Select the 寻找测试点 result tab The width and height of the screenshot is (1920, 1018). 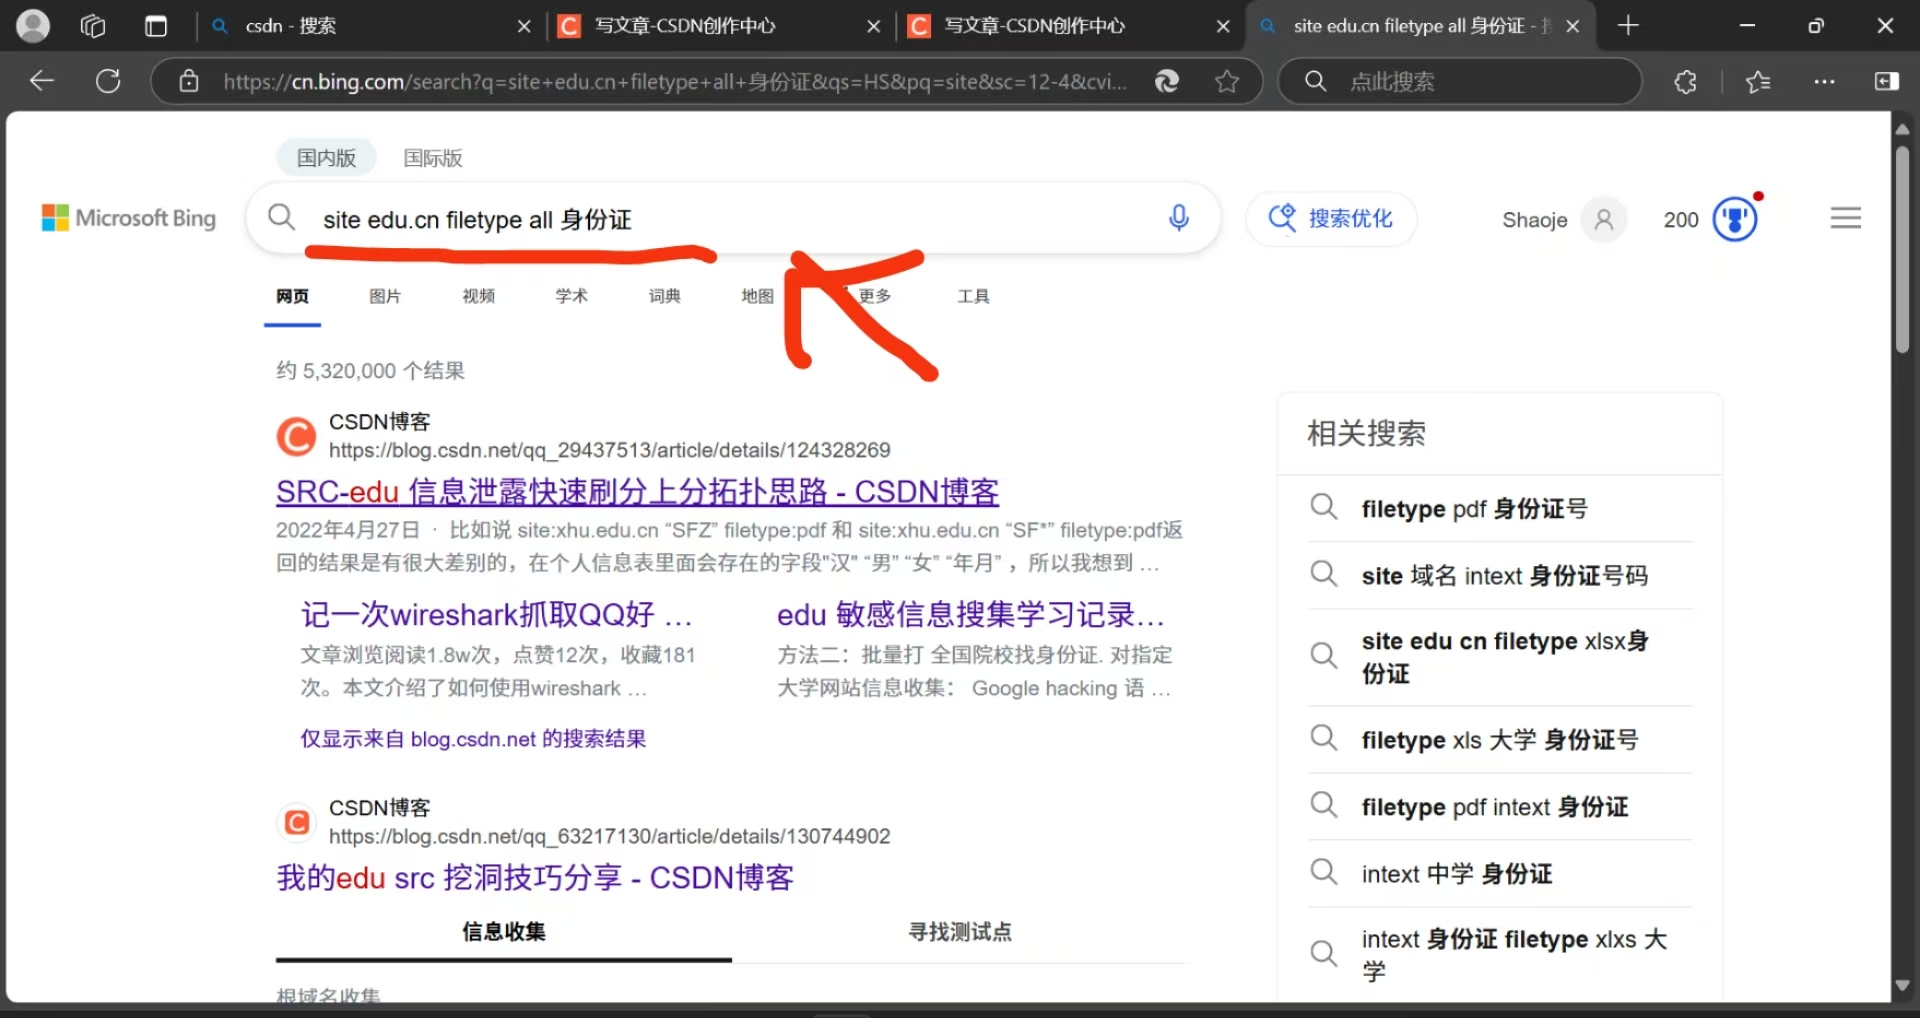point(959,932)
